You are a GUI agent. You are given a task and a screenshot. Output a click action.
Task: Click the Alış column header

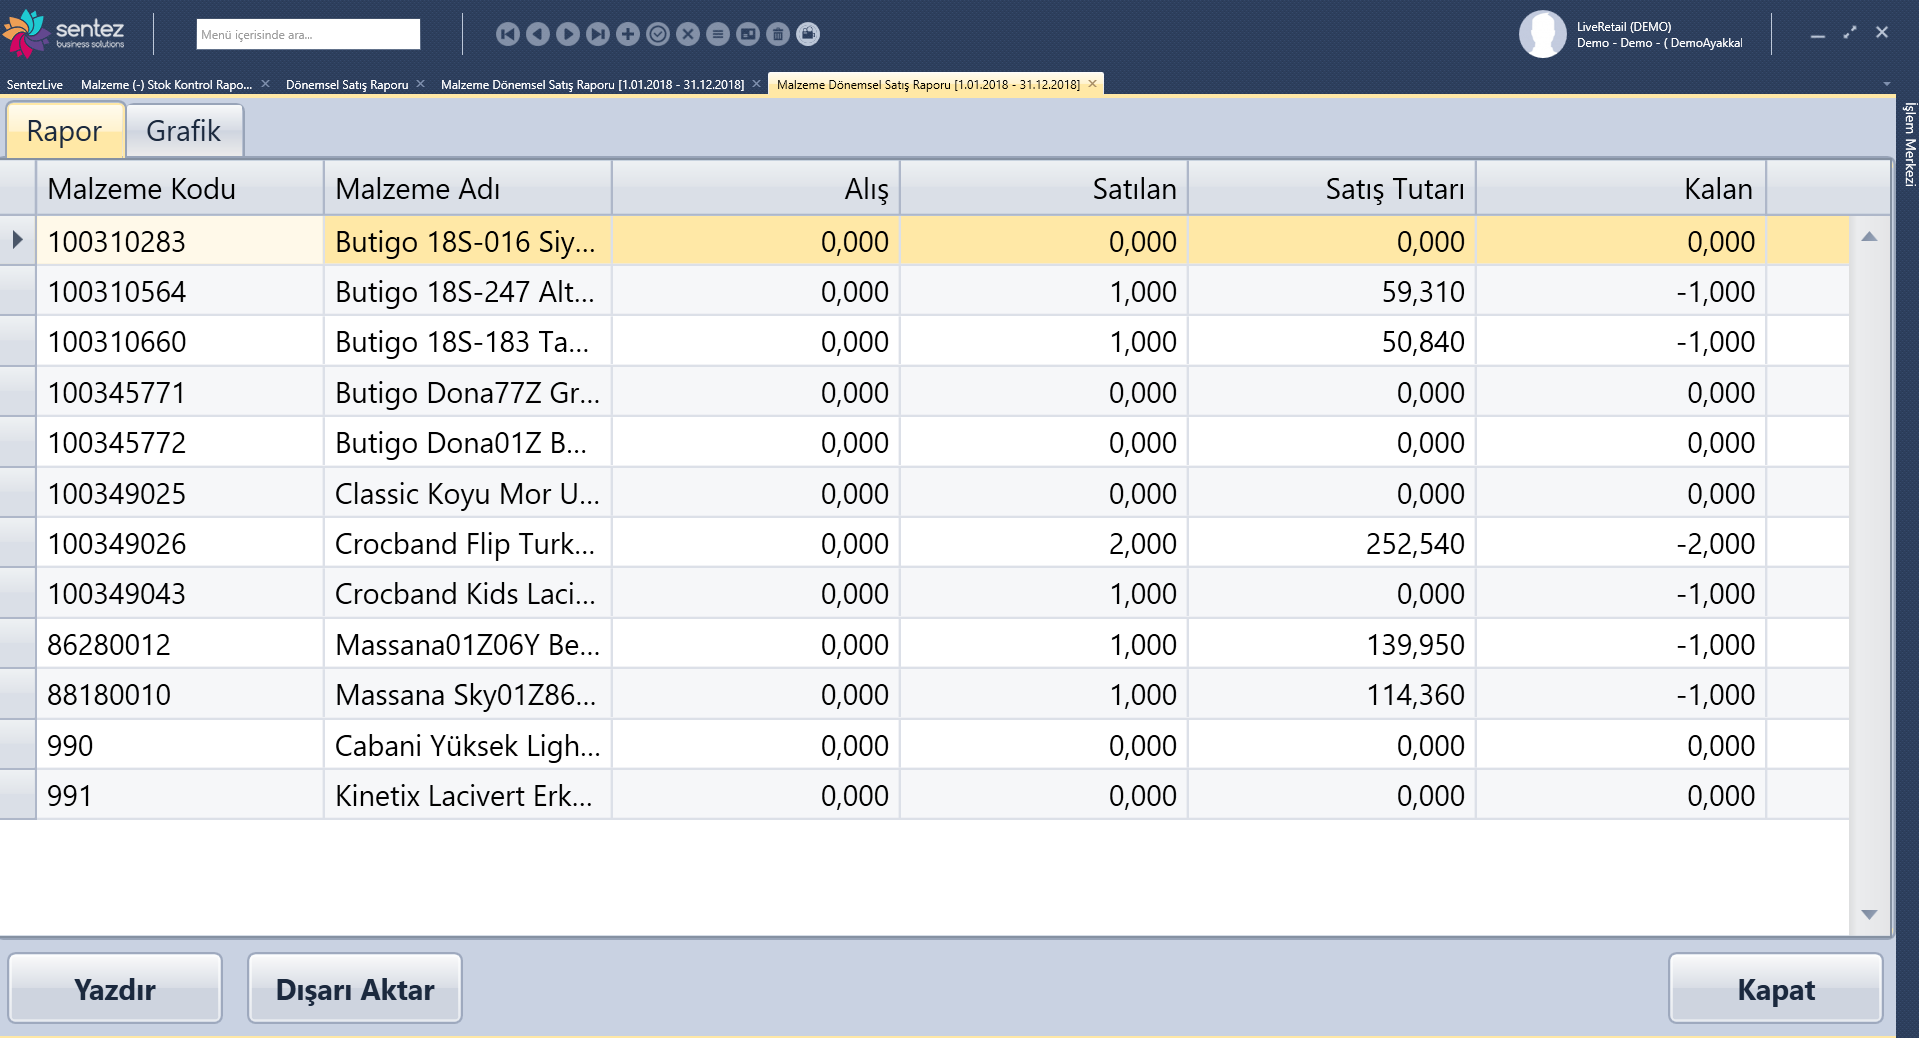tap(756, 188)
